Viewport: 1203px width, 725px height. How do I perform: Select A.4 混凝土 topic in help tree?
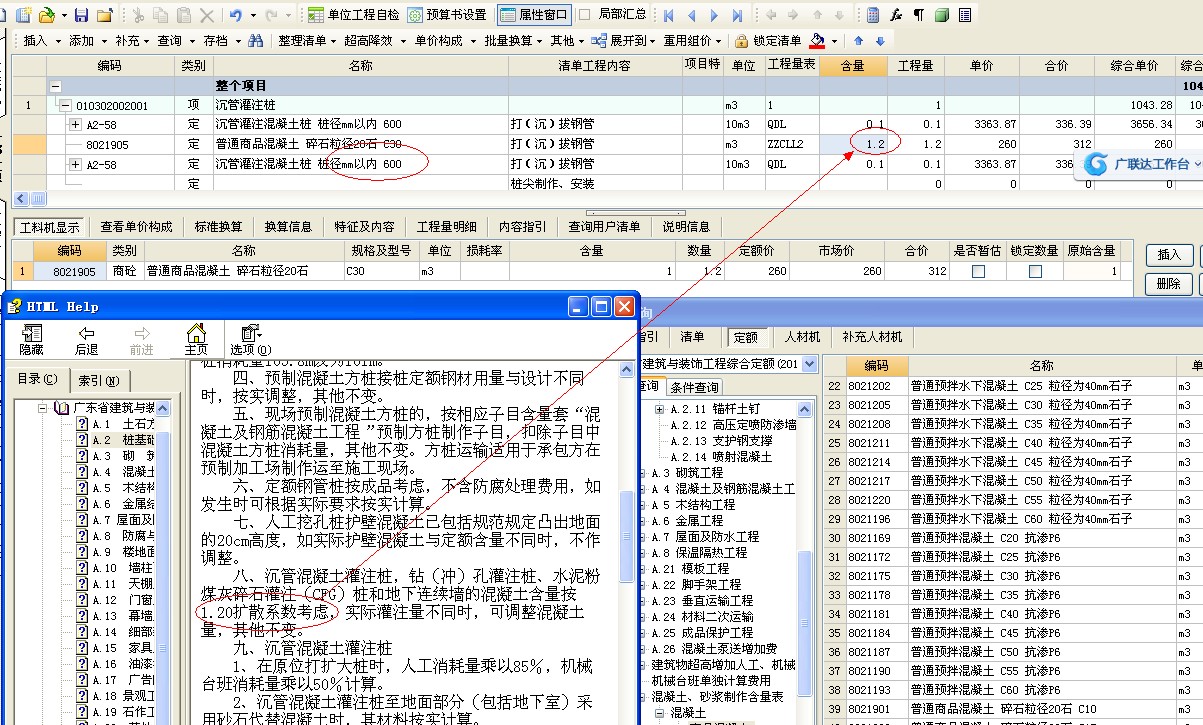124,472
